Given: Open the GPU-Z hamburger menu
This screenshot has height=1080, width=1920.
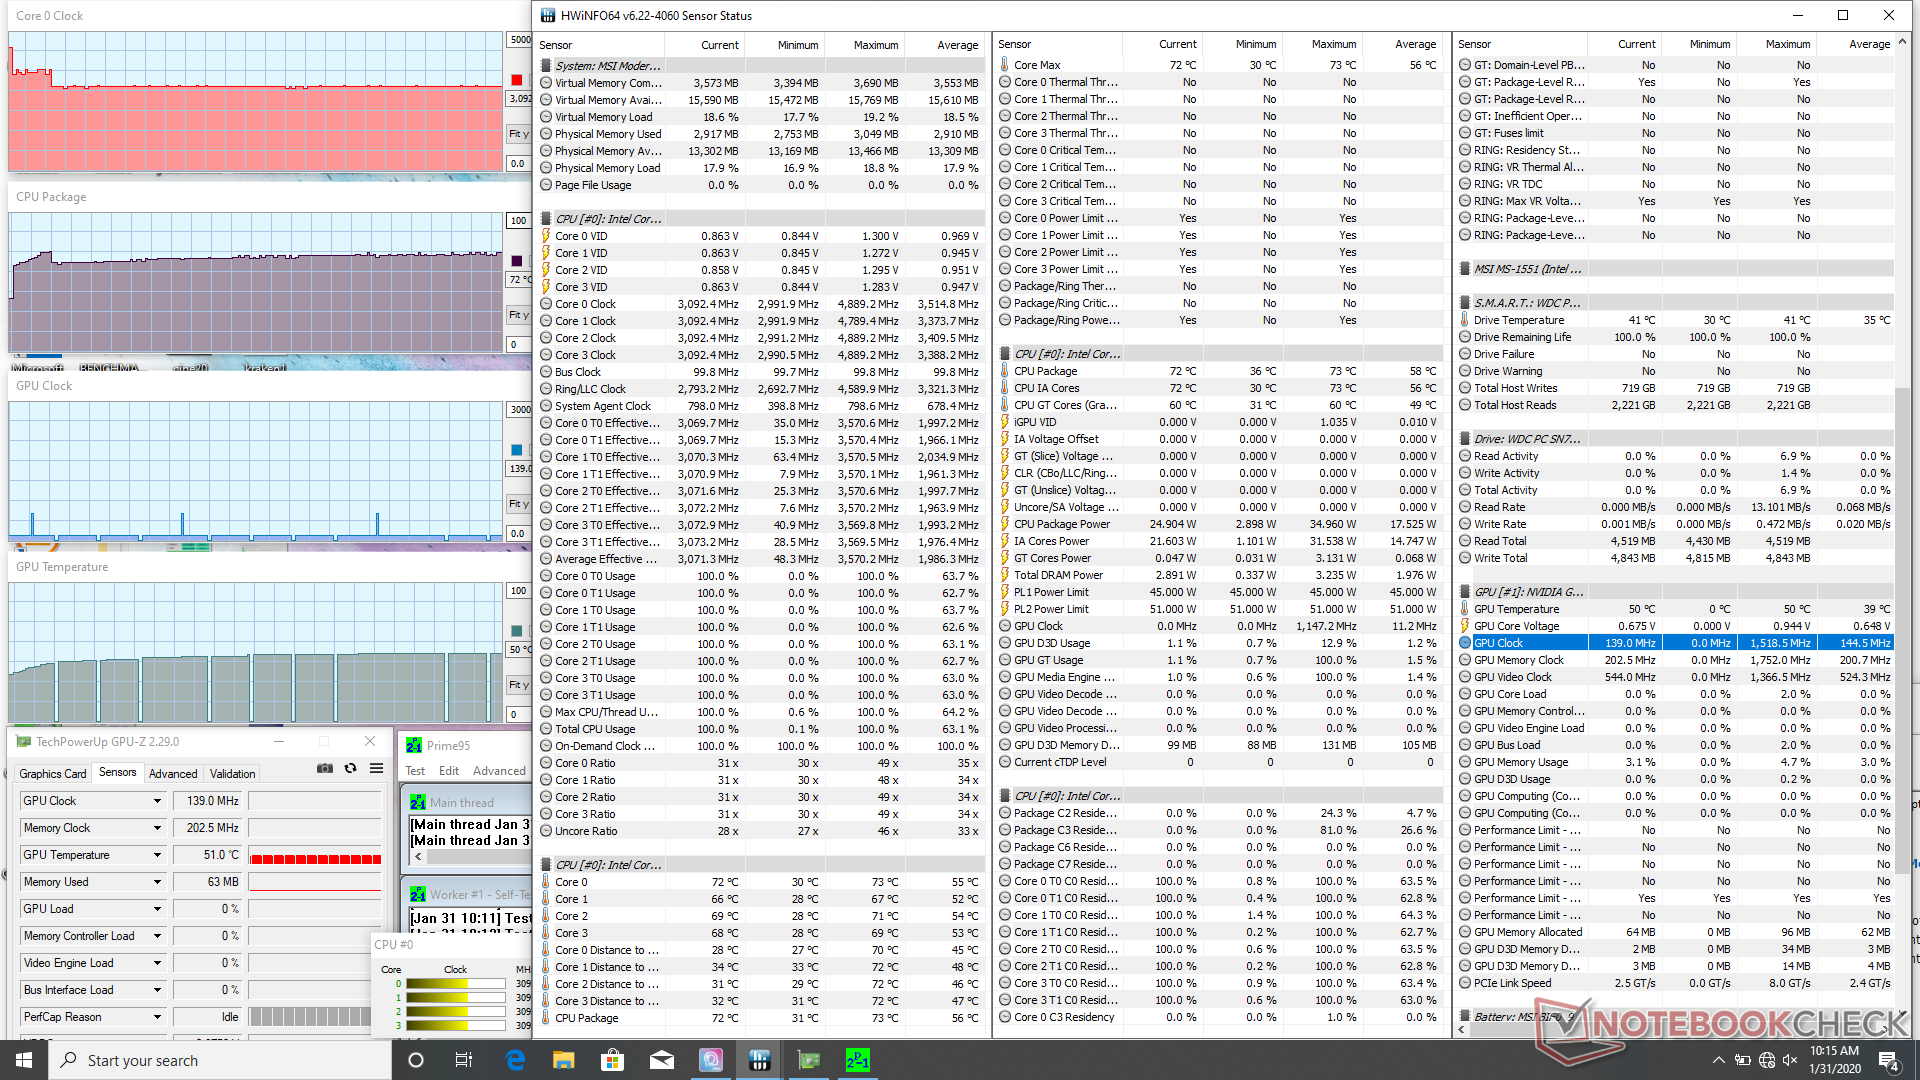Looking at the screenshot, I should (376, 768).
